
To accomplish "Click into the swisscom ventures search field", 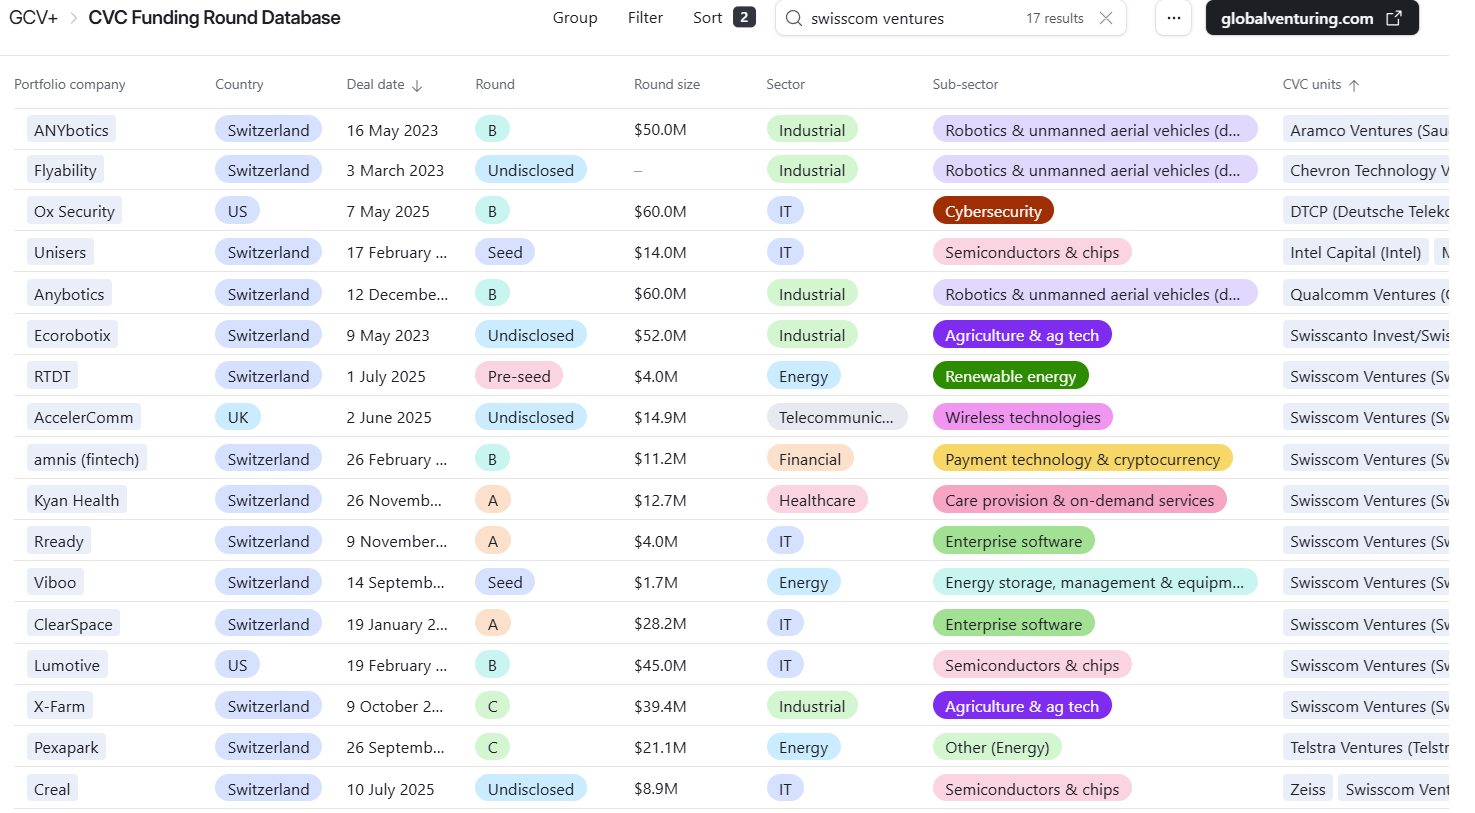I will coord(910,18).
